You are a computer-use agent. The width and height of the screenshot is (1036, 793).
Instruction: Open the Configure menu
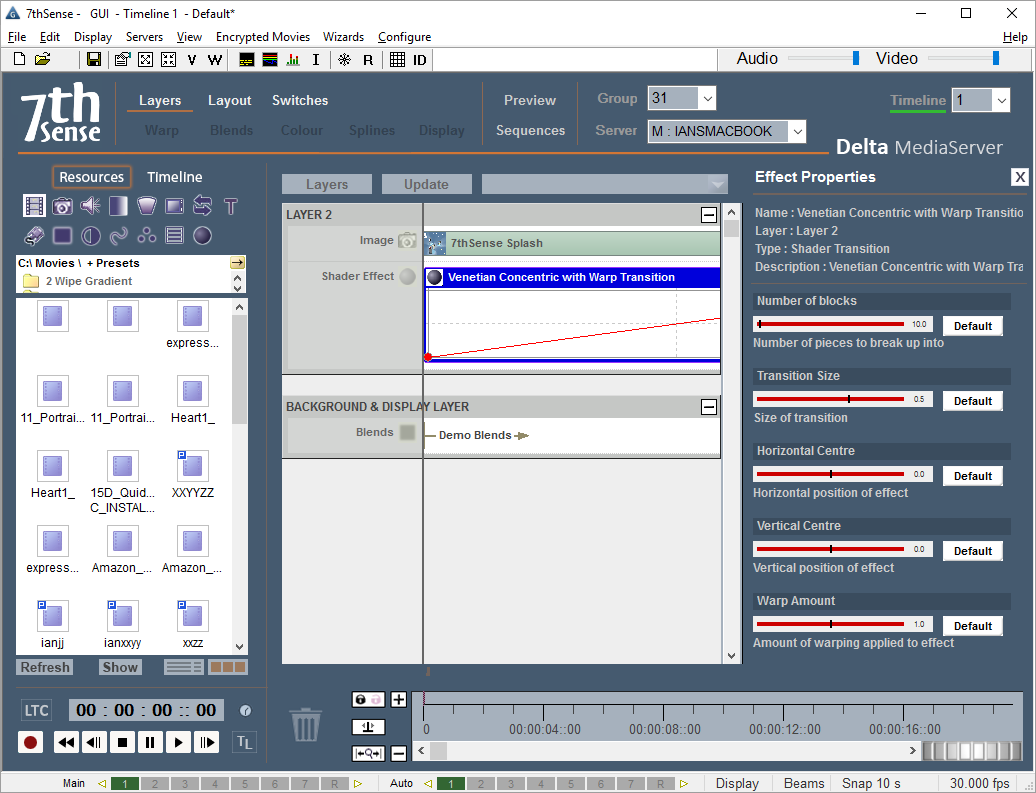404,37
